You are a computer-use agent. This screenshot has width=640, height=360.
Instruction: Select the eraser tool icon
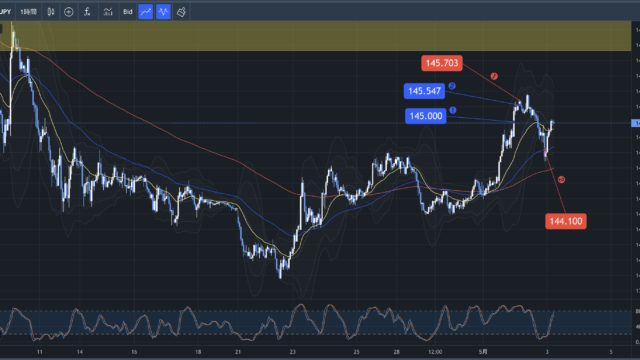tap(181, 12)
